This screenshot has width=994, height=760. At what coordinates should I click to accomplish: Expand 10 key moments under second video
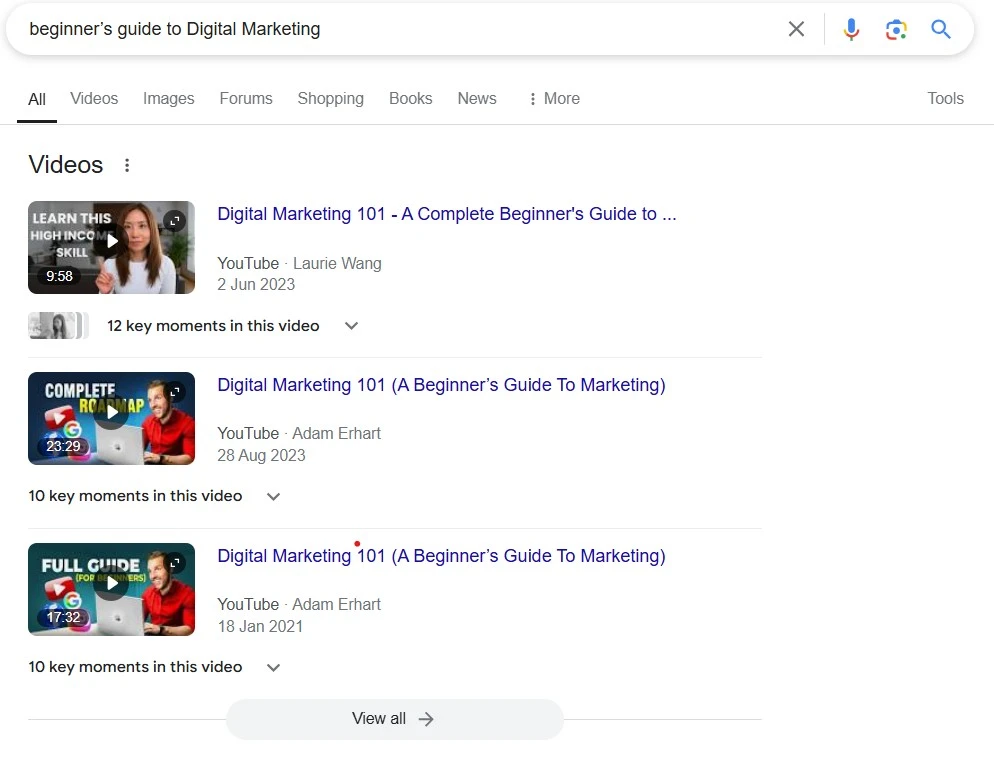pos(272,496)
